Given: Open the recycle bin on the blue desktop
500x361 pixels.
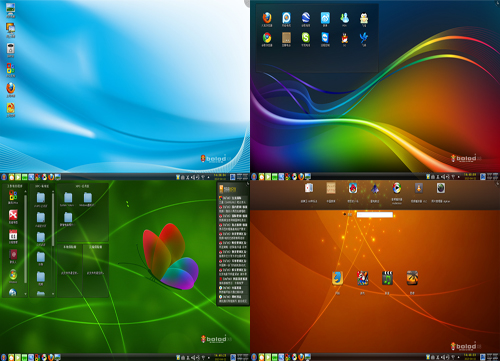Looking at the screenshot, I should point(11,48).
